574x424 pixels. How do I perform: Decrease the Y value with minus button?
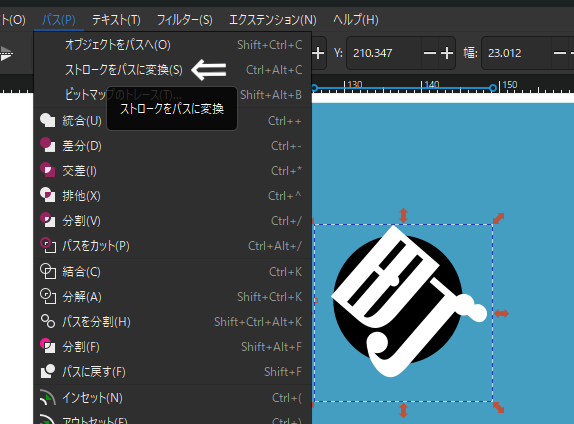click(x=430, y=53)
